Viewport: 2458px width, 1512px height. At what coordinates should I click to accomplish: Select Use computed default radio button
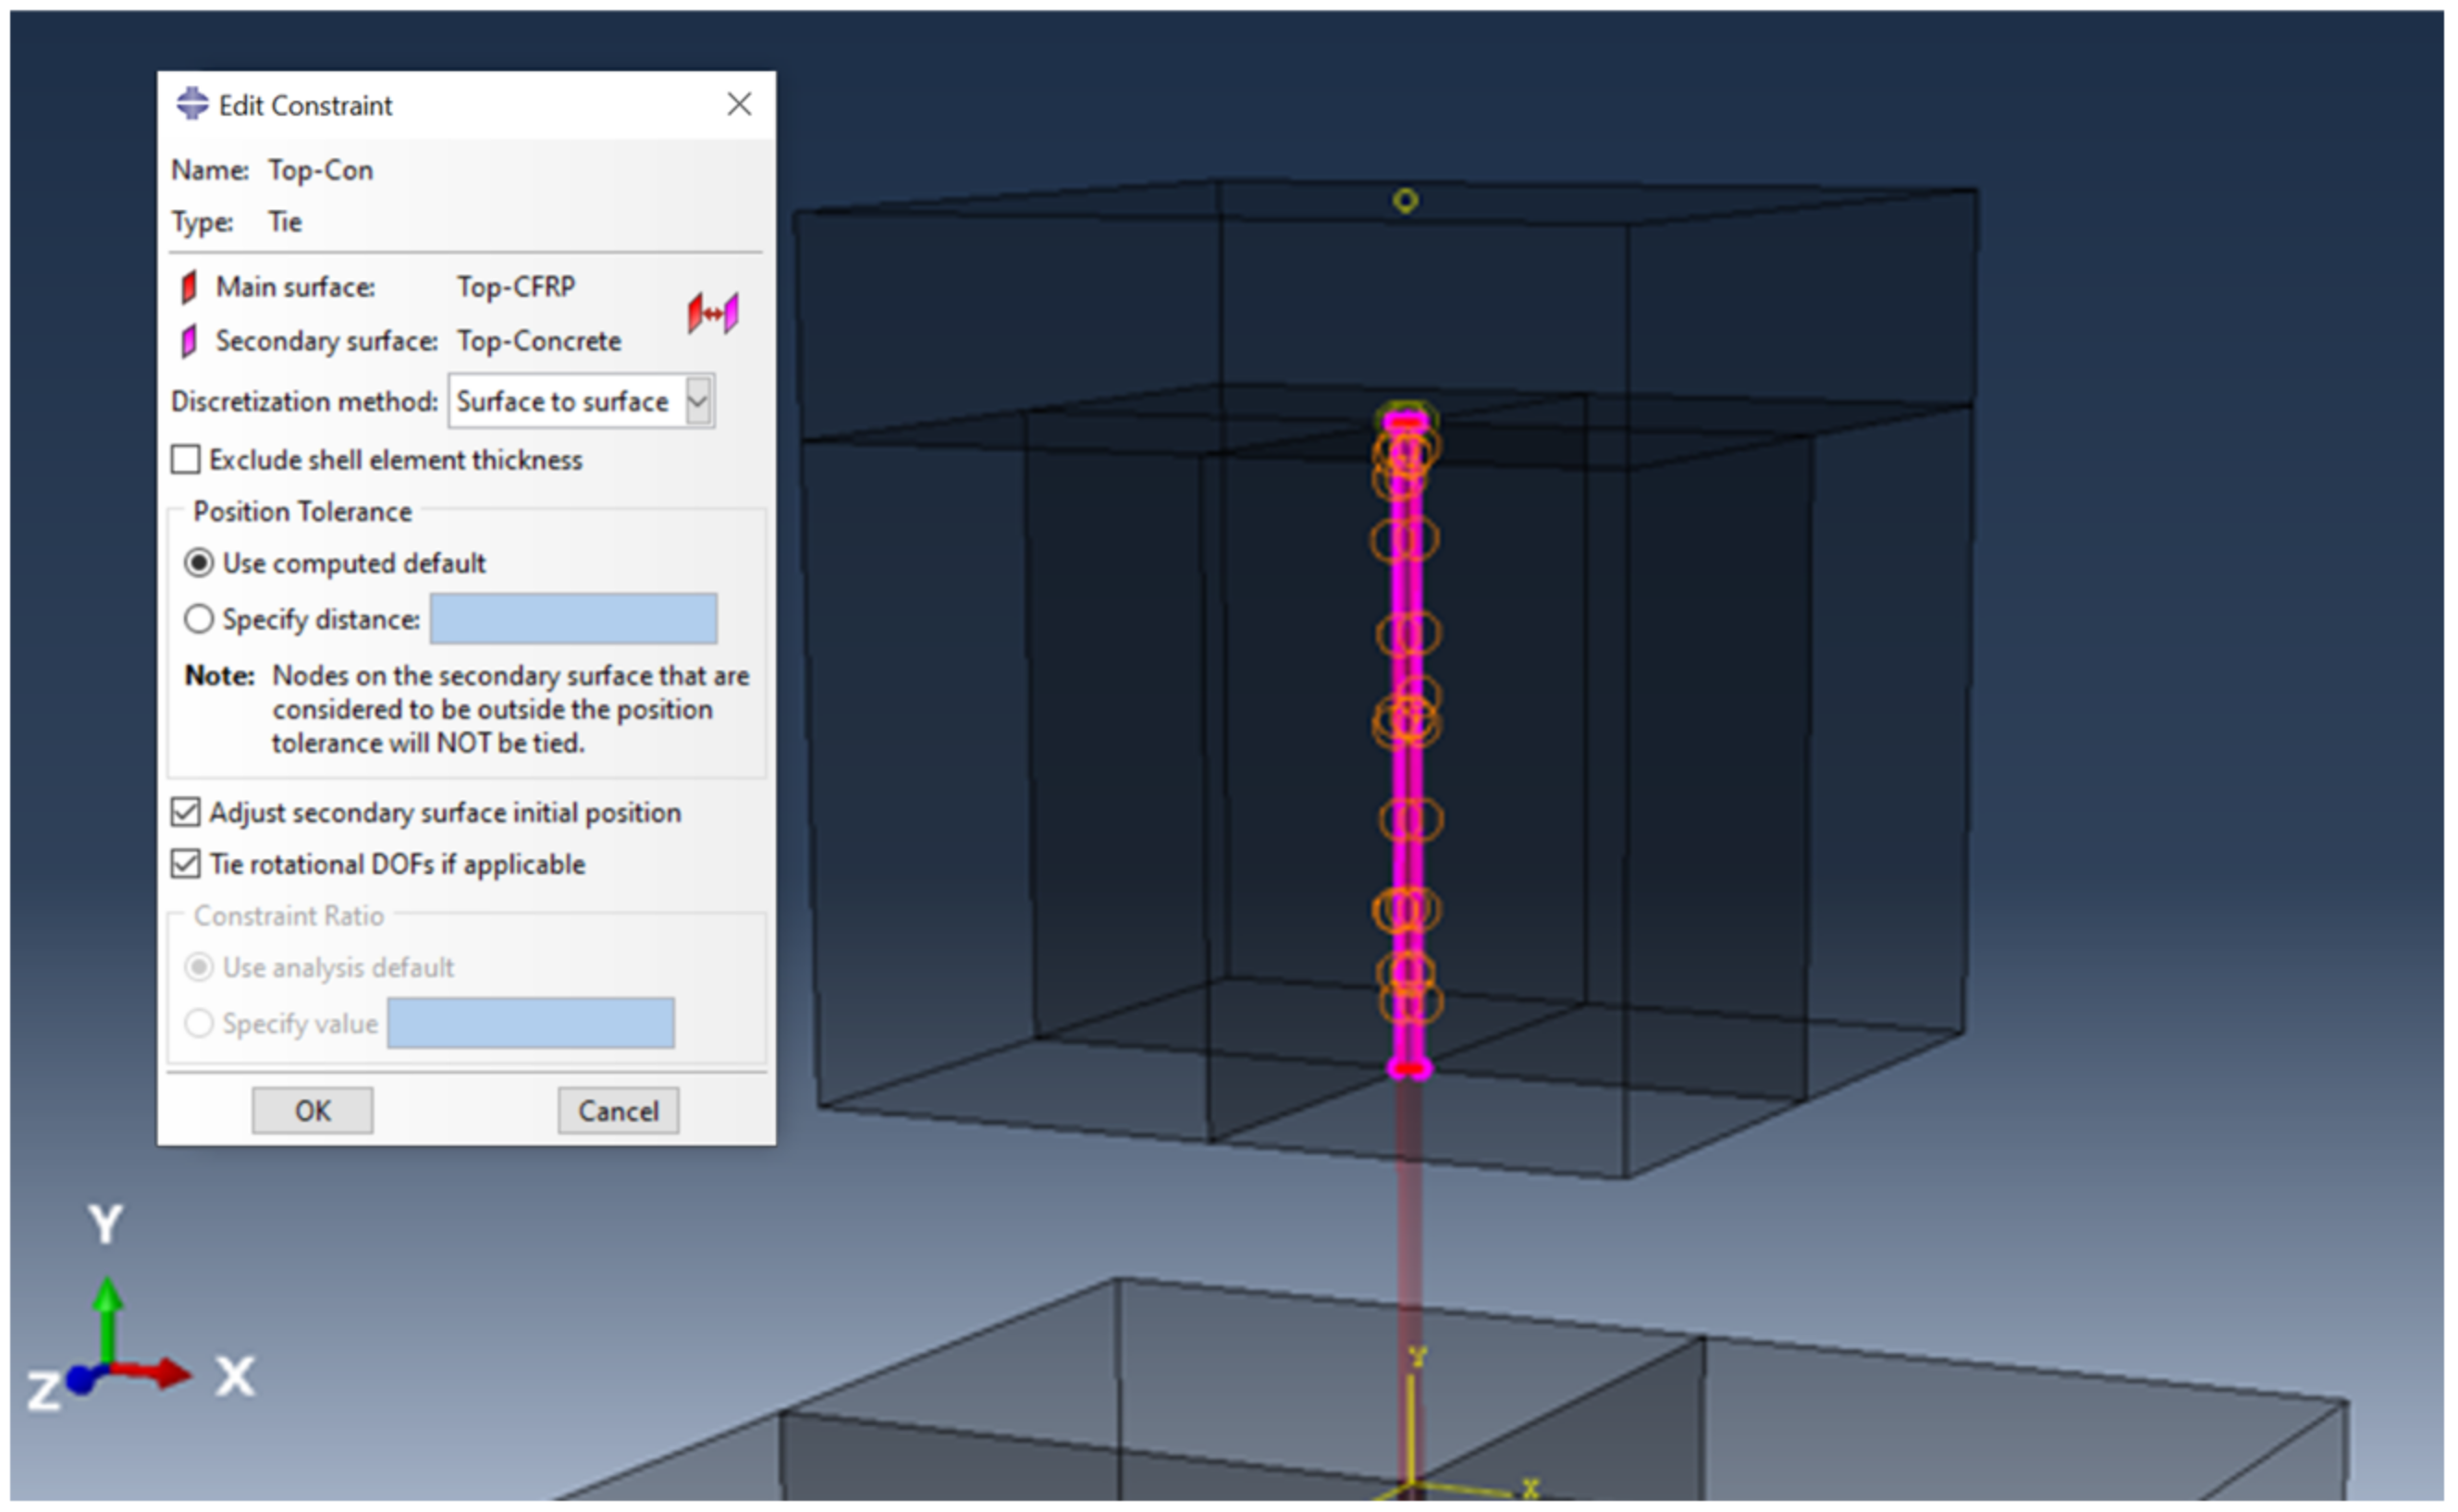(199, 563)
